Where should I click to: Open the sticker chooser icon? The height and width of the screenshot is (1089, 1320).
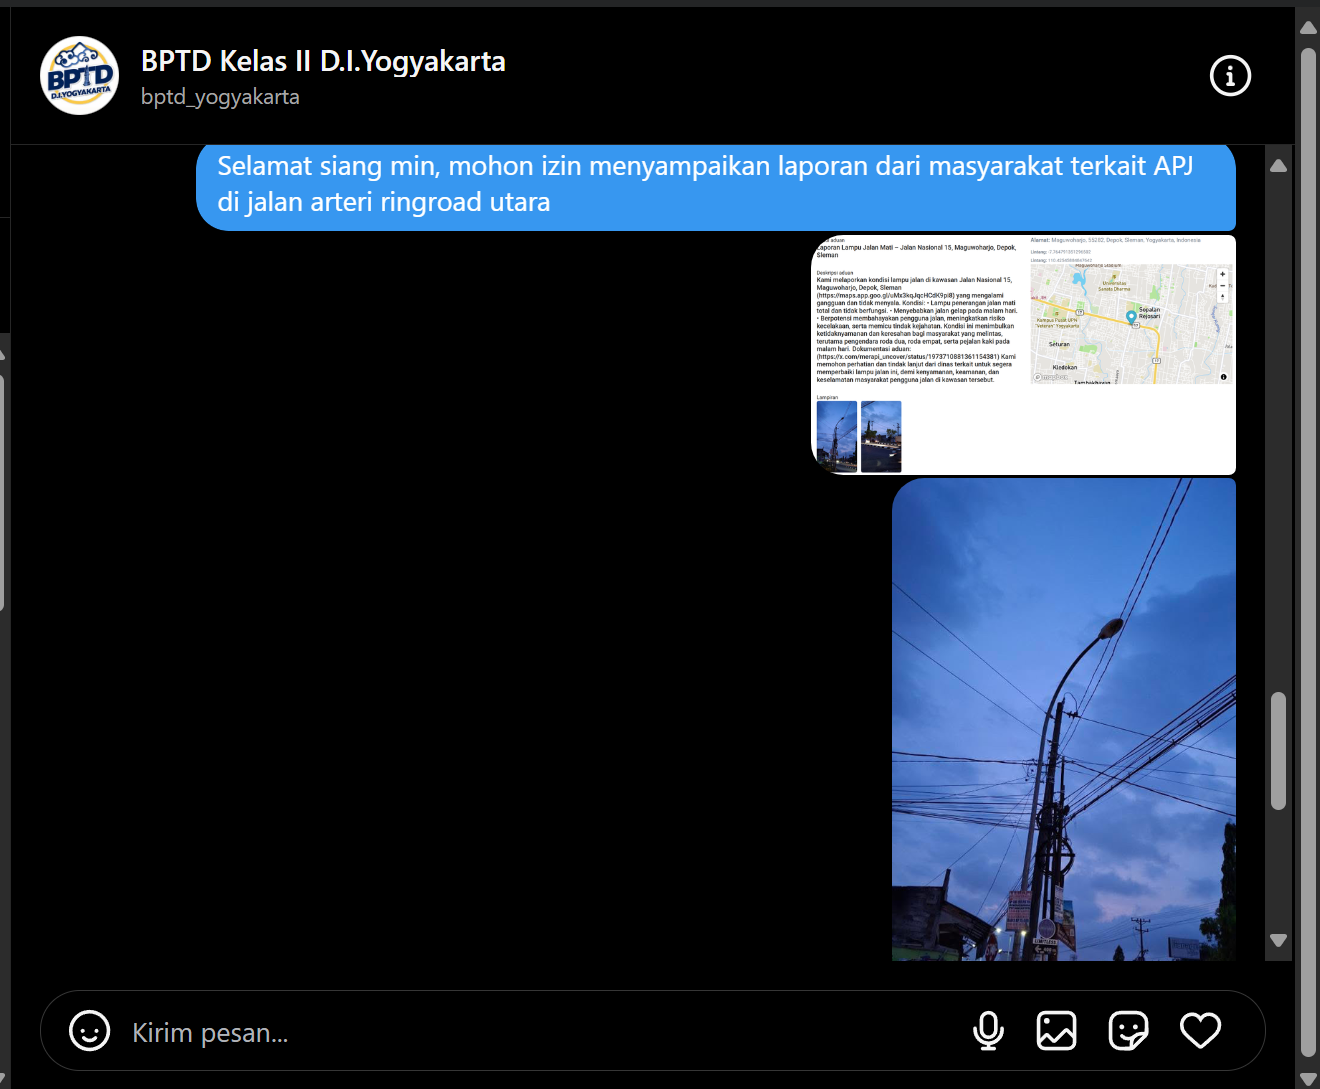tap(1128, 1031)
